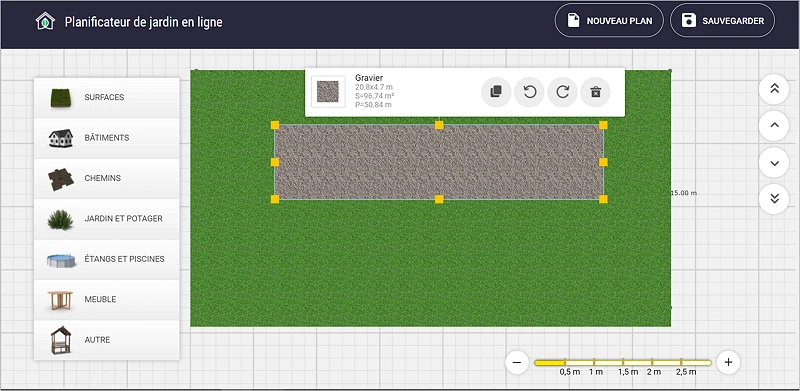Click the shrub icon for Jardin et potager

coord(60,219)
